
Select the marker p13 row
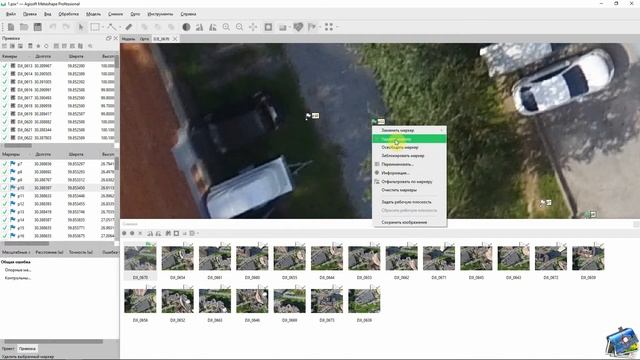[57, 212]
